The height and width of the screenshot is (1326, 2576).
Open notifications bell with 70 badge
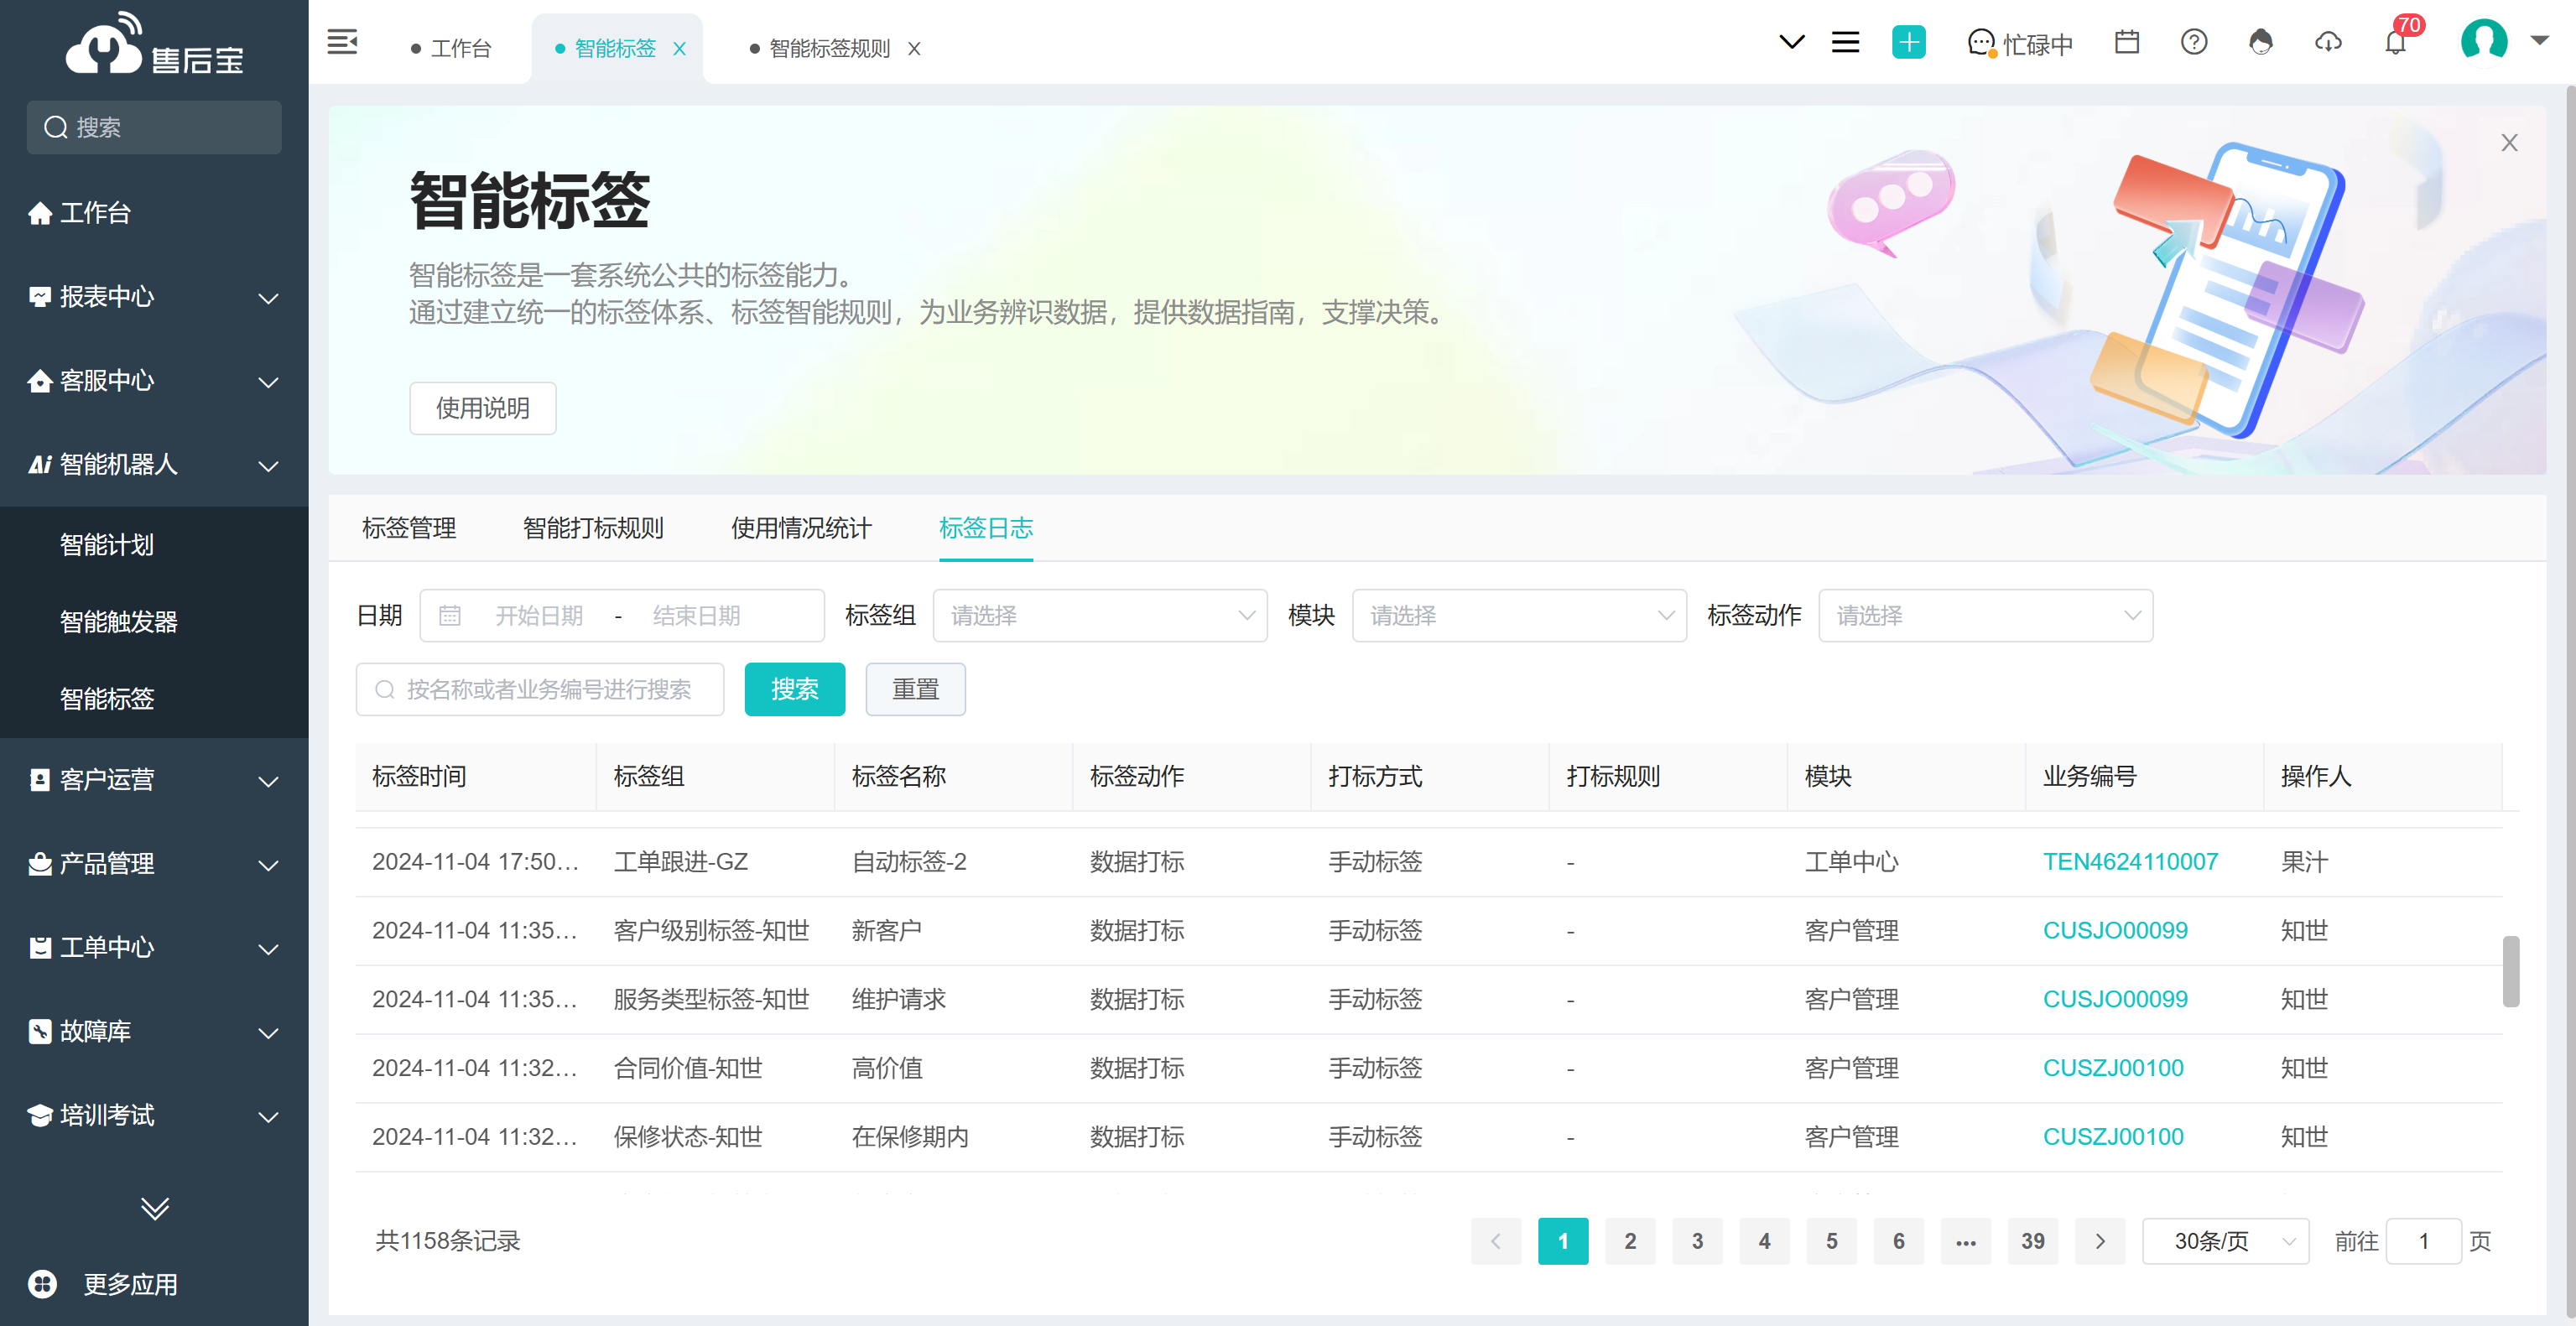click(2396, 42)
